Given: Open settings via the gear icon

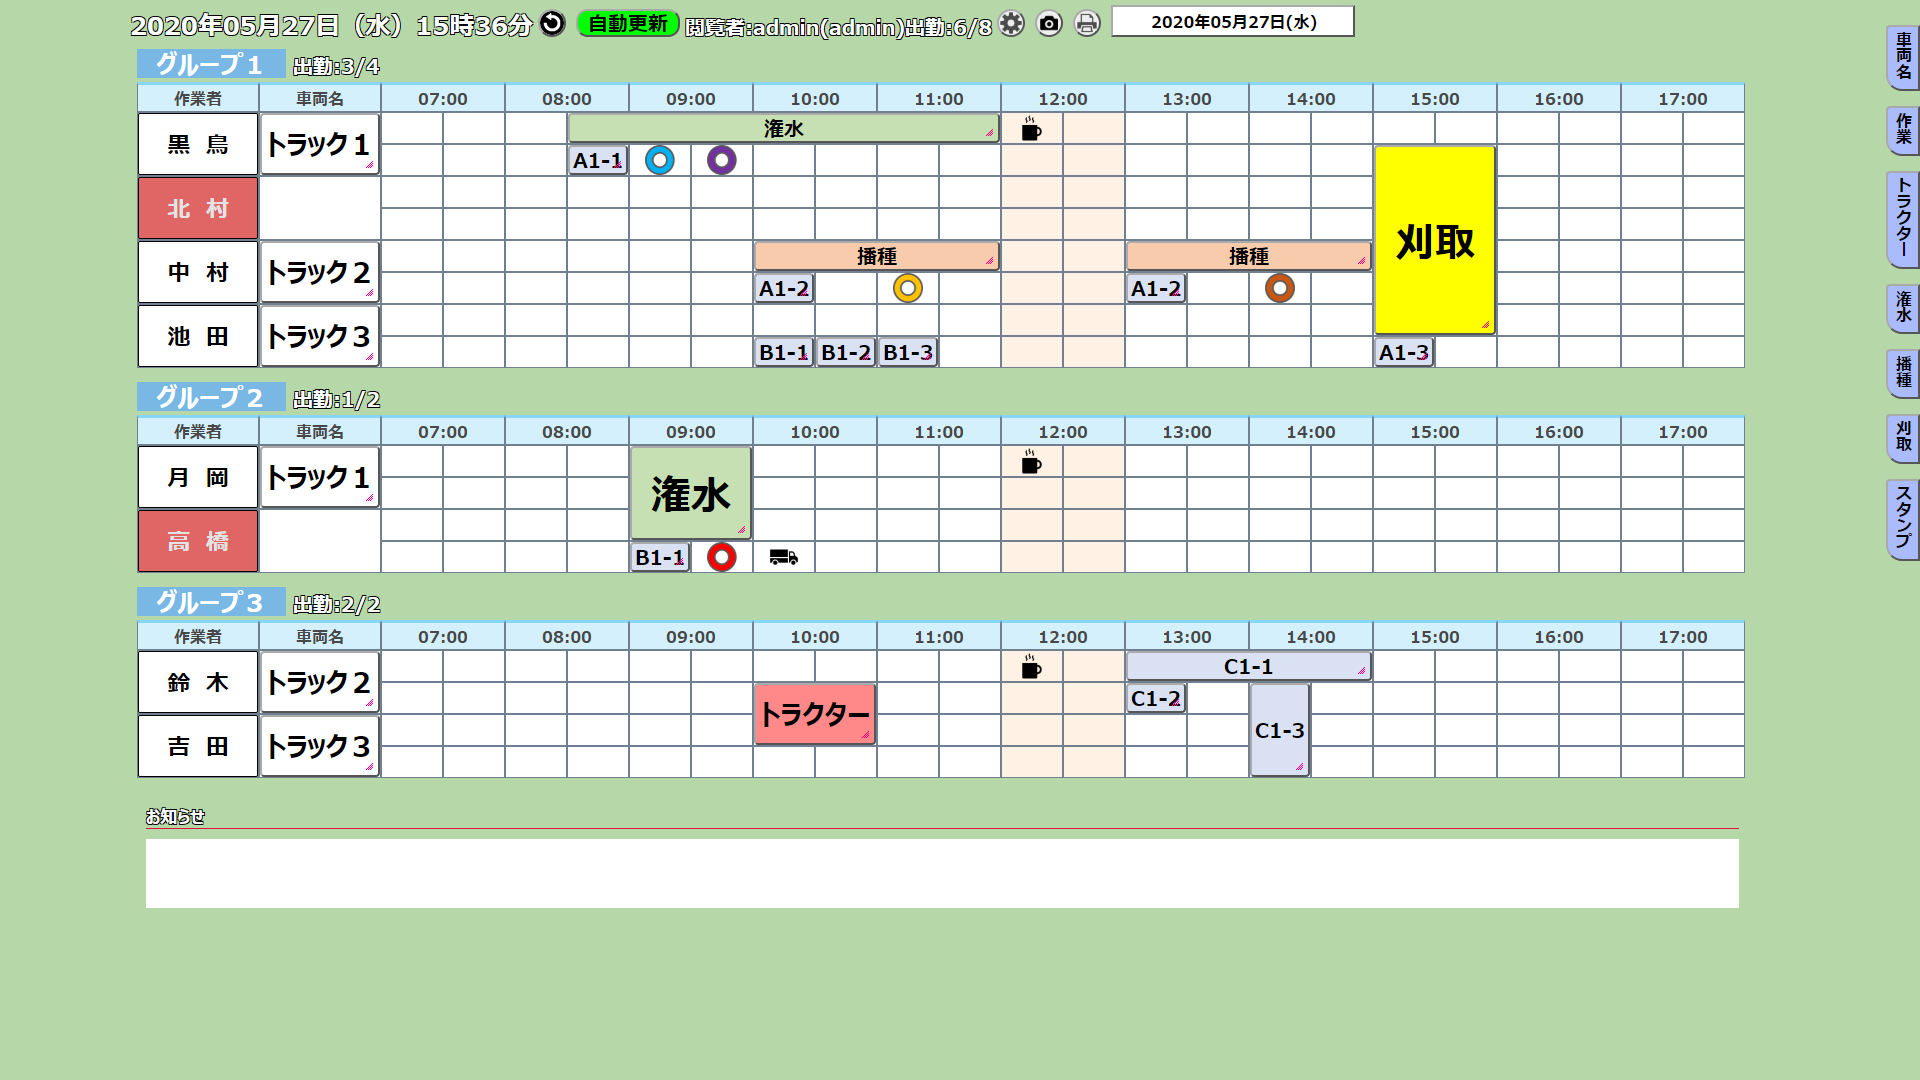Looking at the screenshot, I should coord(1011,24).
